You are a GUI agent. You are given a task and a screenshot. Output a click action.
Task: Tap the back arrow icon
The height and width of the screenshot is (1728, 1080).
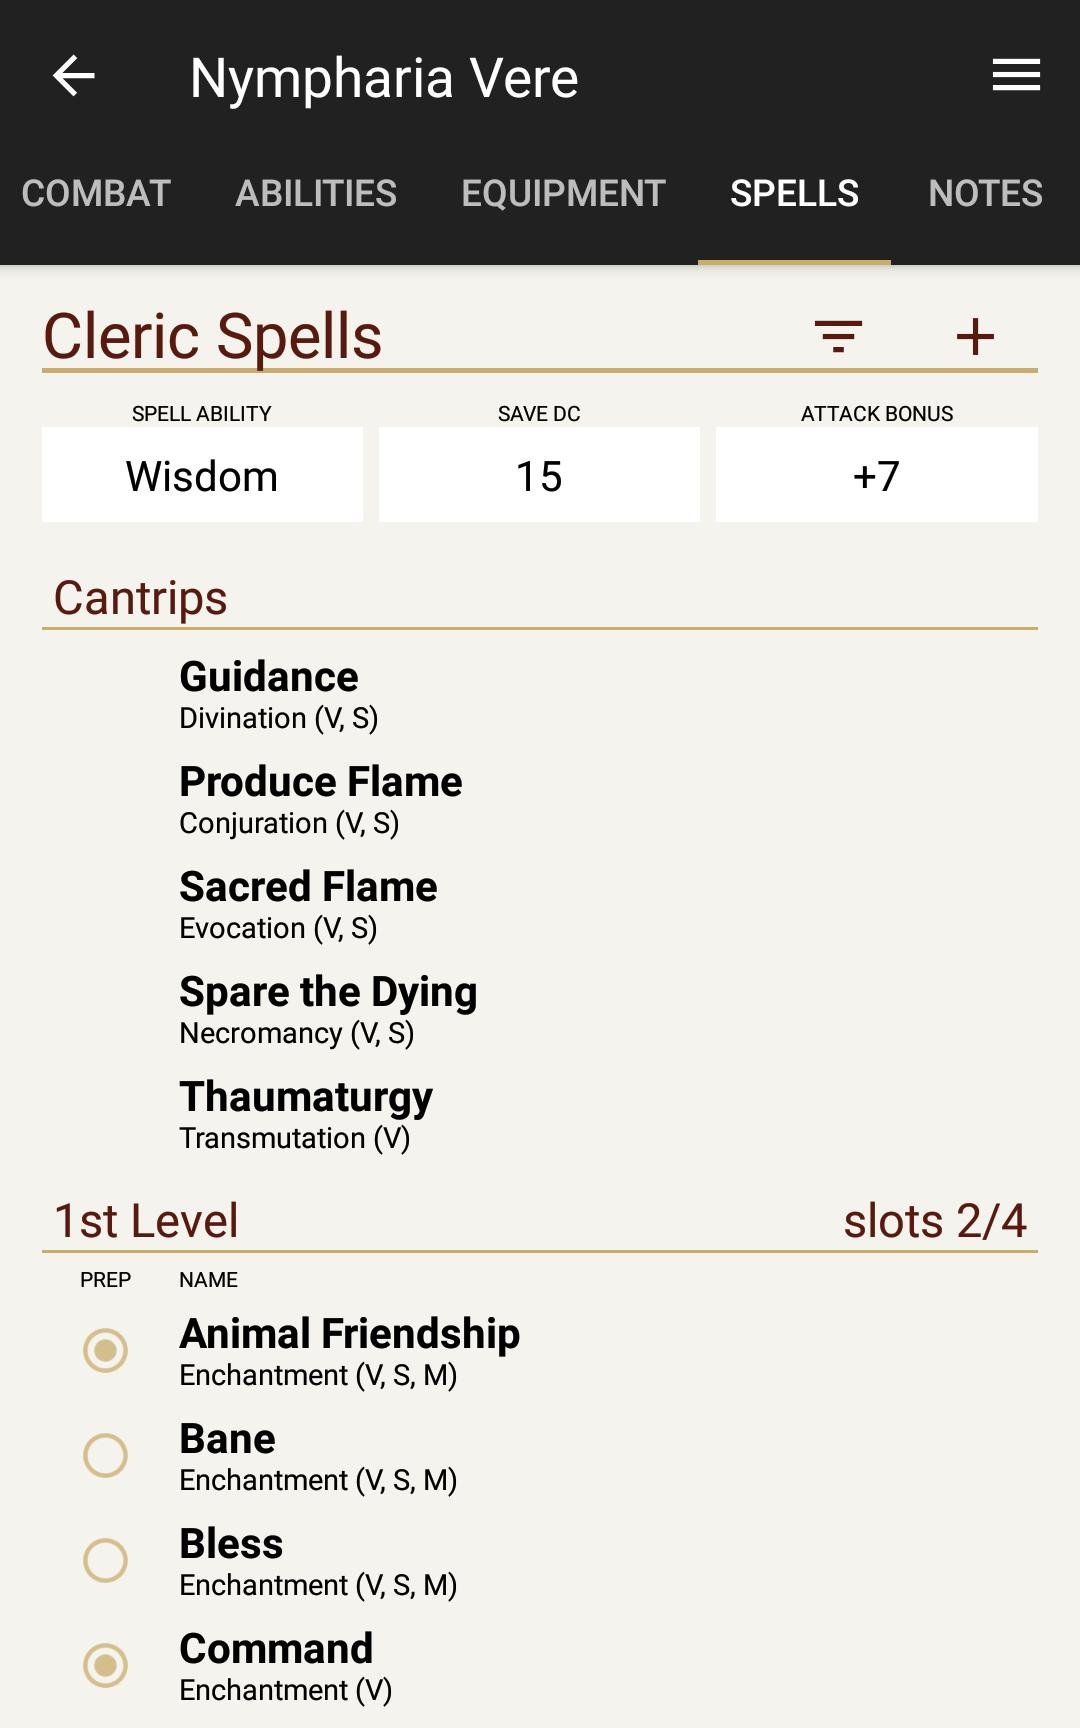[x=74, y=76]
